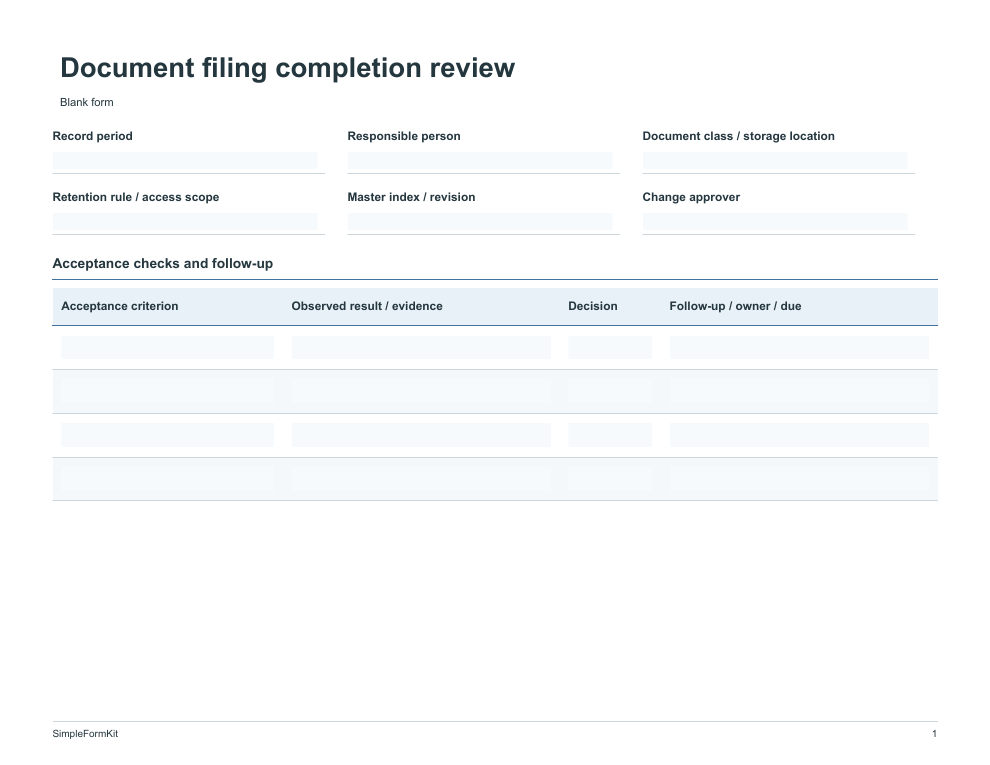The image size is (990, 765).
Task: Click the 'Observed result / evidence' column header
Action: point(367,306)
